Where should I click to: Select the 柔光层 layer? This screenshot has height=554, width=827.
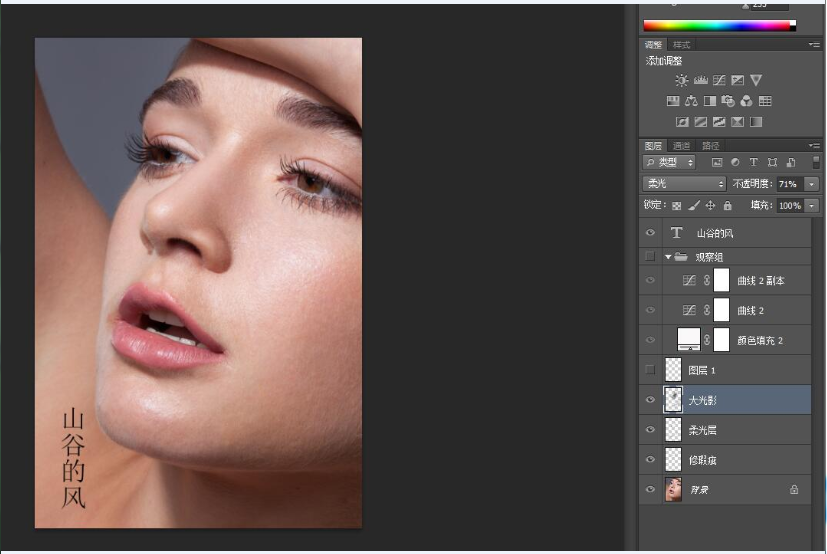coord(703,430)
